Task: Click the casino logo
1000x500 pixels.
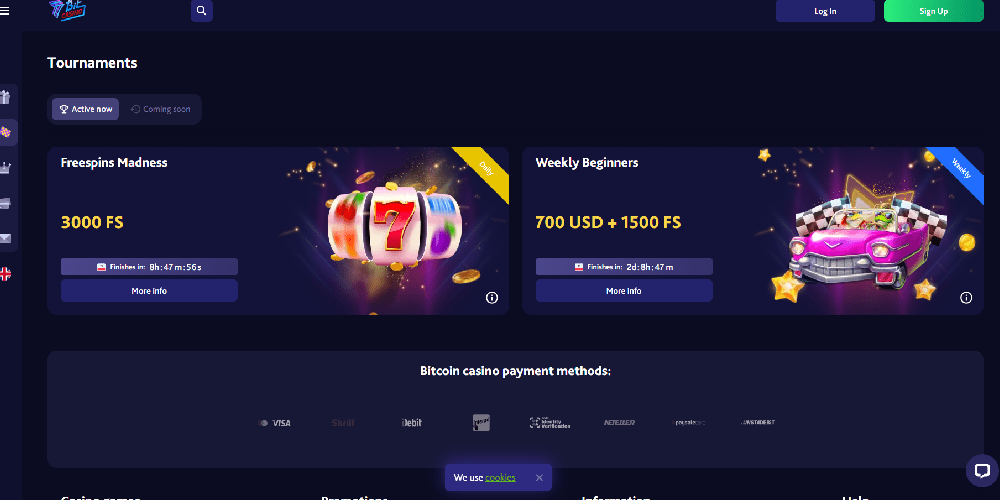Action: tap(67, 10)
